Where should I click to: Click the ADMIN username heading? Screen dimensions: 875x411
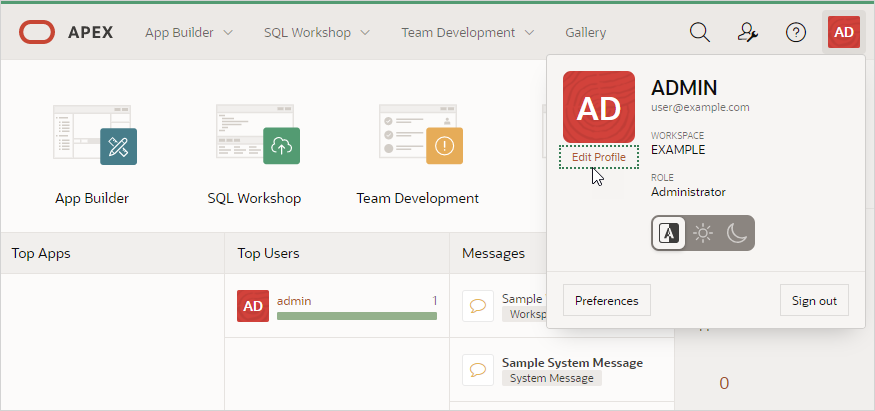(x=684, y=88)
